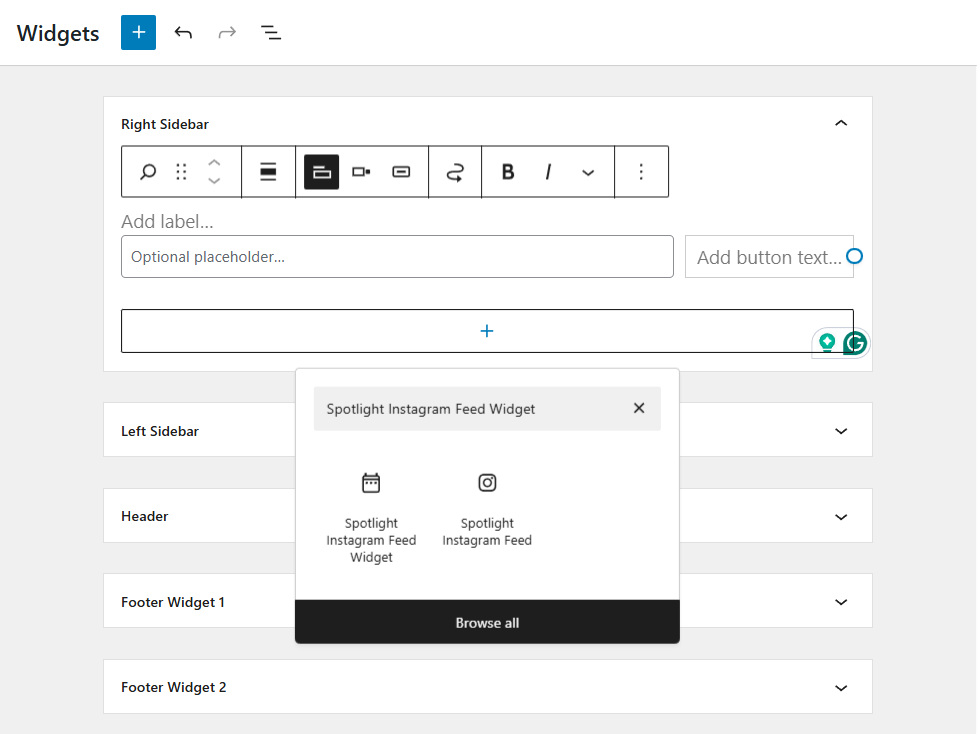This screenshot has height=734, width=977.
Task: Undo the last change
Action: pyautogui.click(x=183, y=32)
